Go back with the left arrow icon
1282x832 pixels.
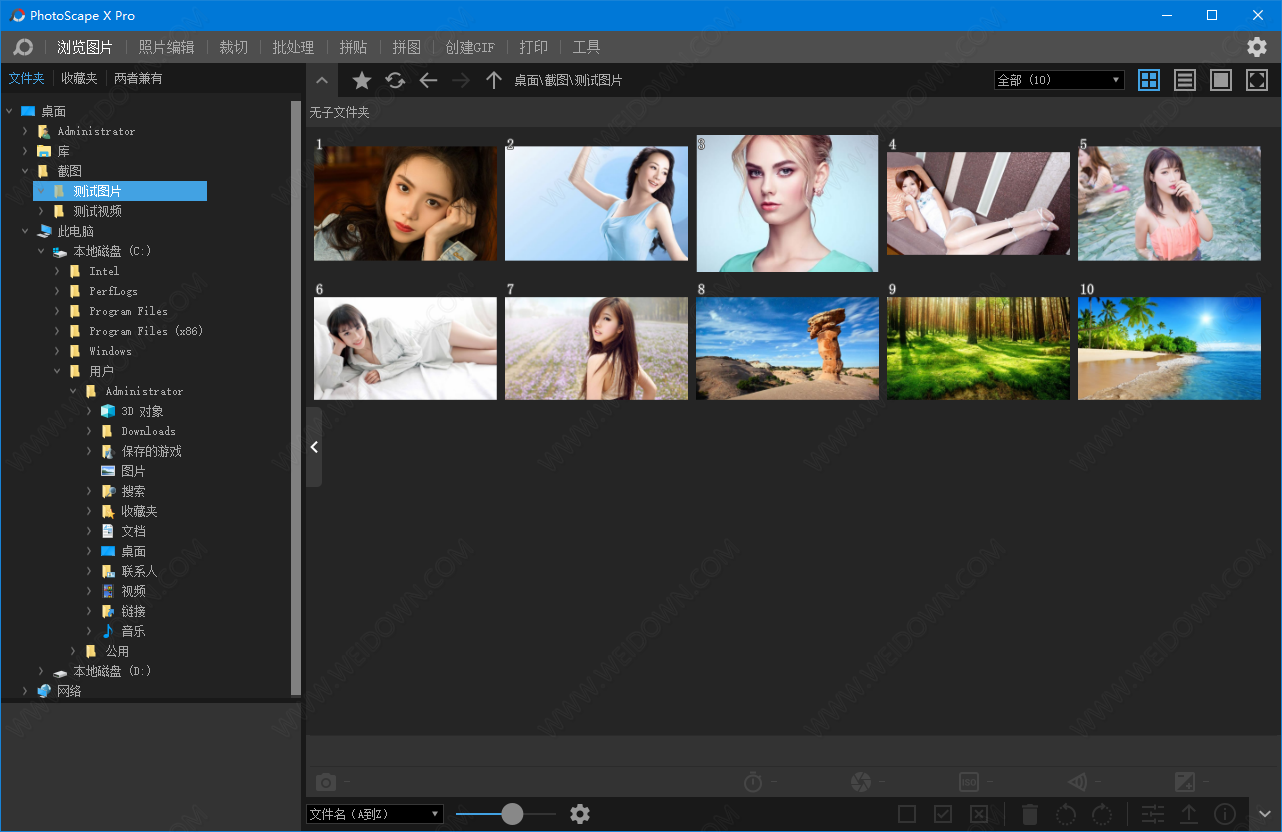pyautogui.click(x=428, y=80)
